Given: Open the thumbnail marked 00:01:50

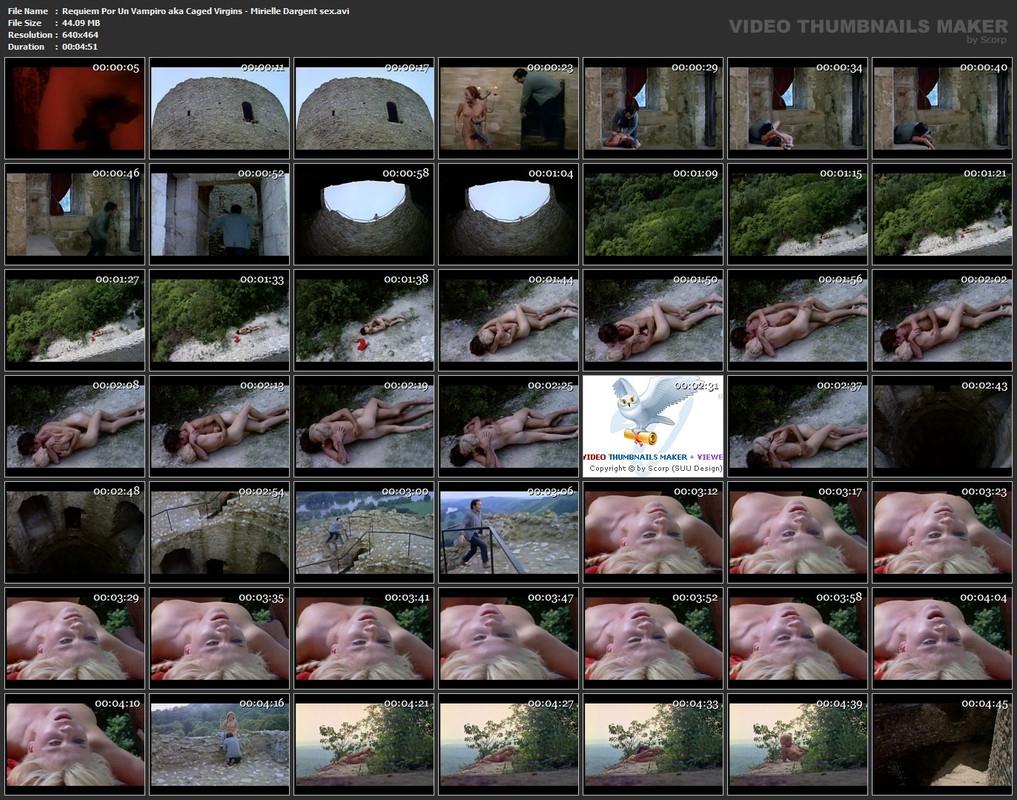Looking at the screenshot, I should tap(653, 320).
